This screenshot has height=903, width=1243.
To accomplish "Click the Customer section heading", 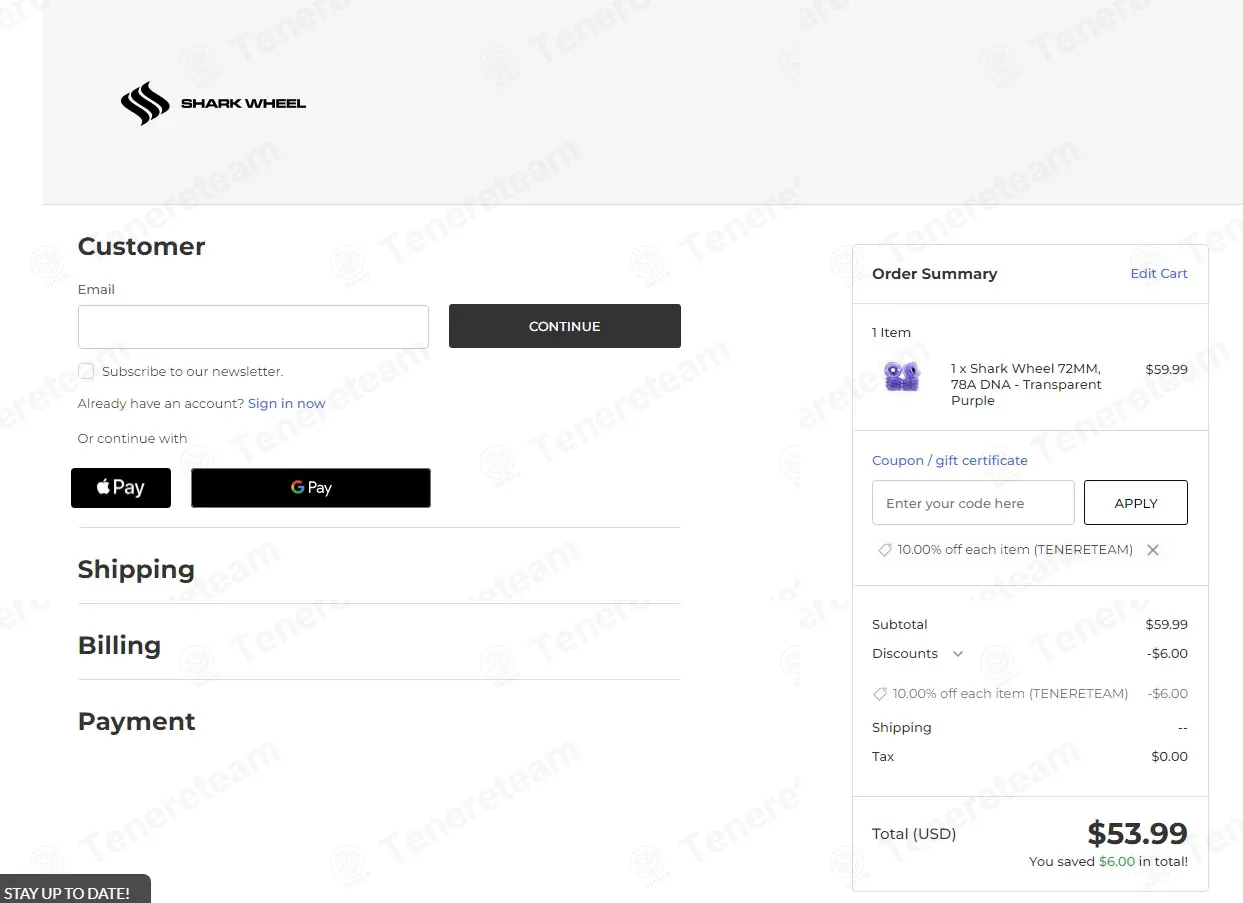I will coord(141,246).
